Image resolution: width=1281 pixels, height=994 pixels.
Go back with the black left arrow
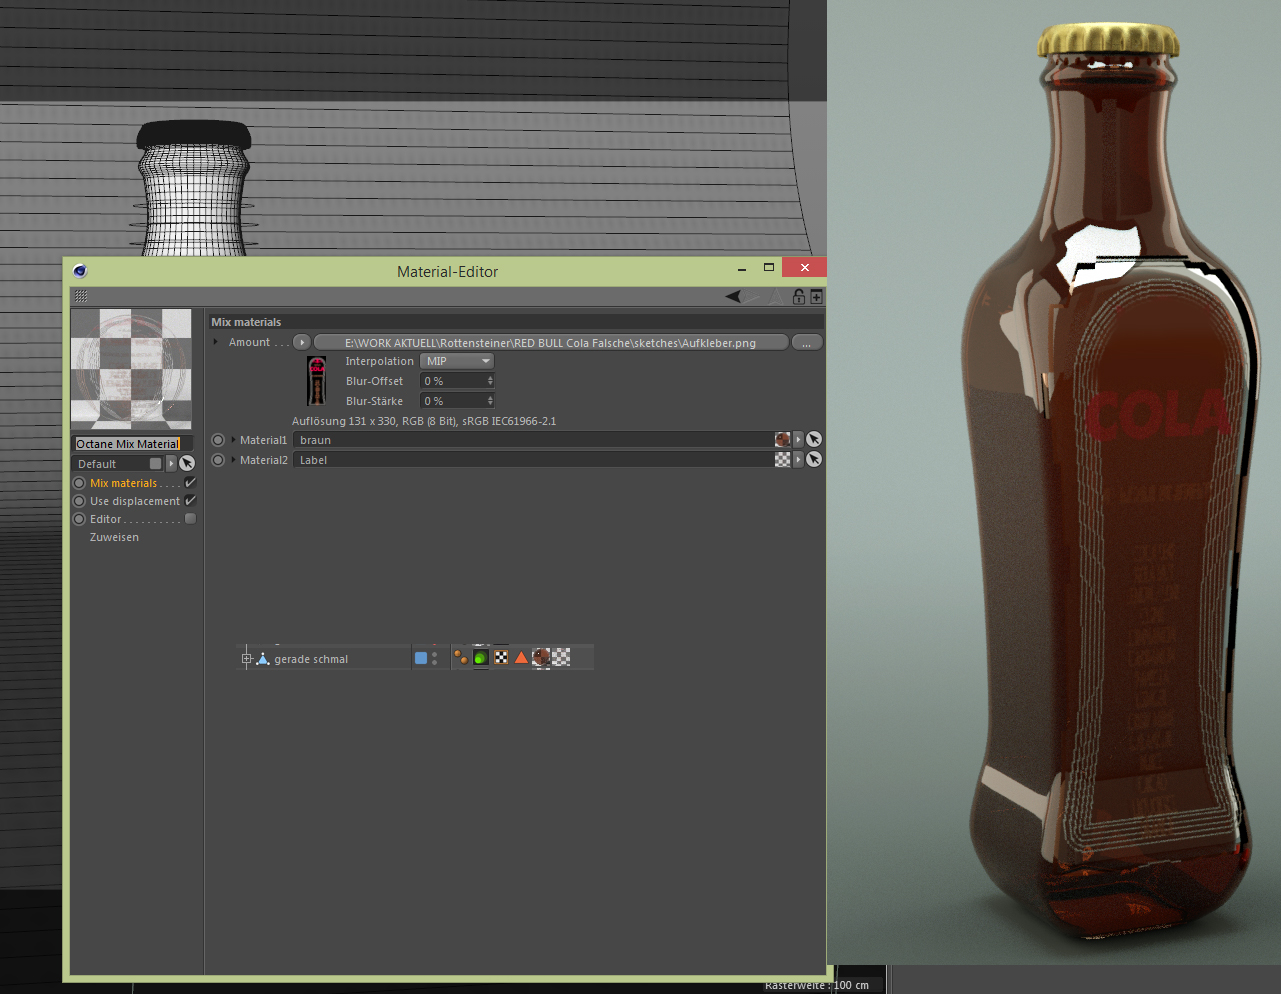tap(735, 297)
